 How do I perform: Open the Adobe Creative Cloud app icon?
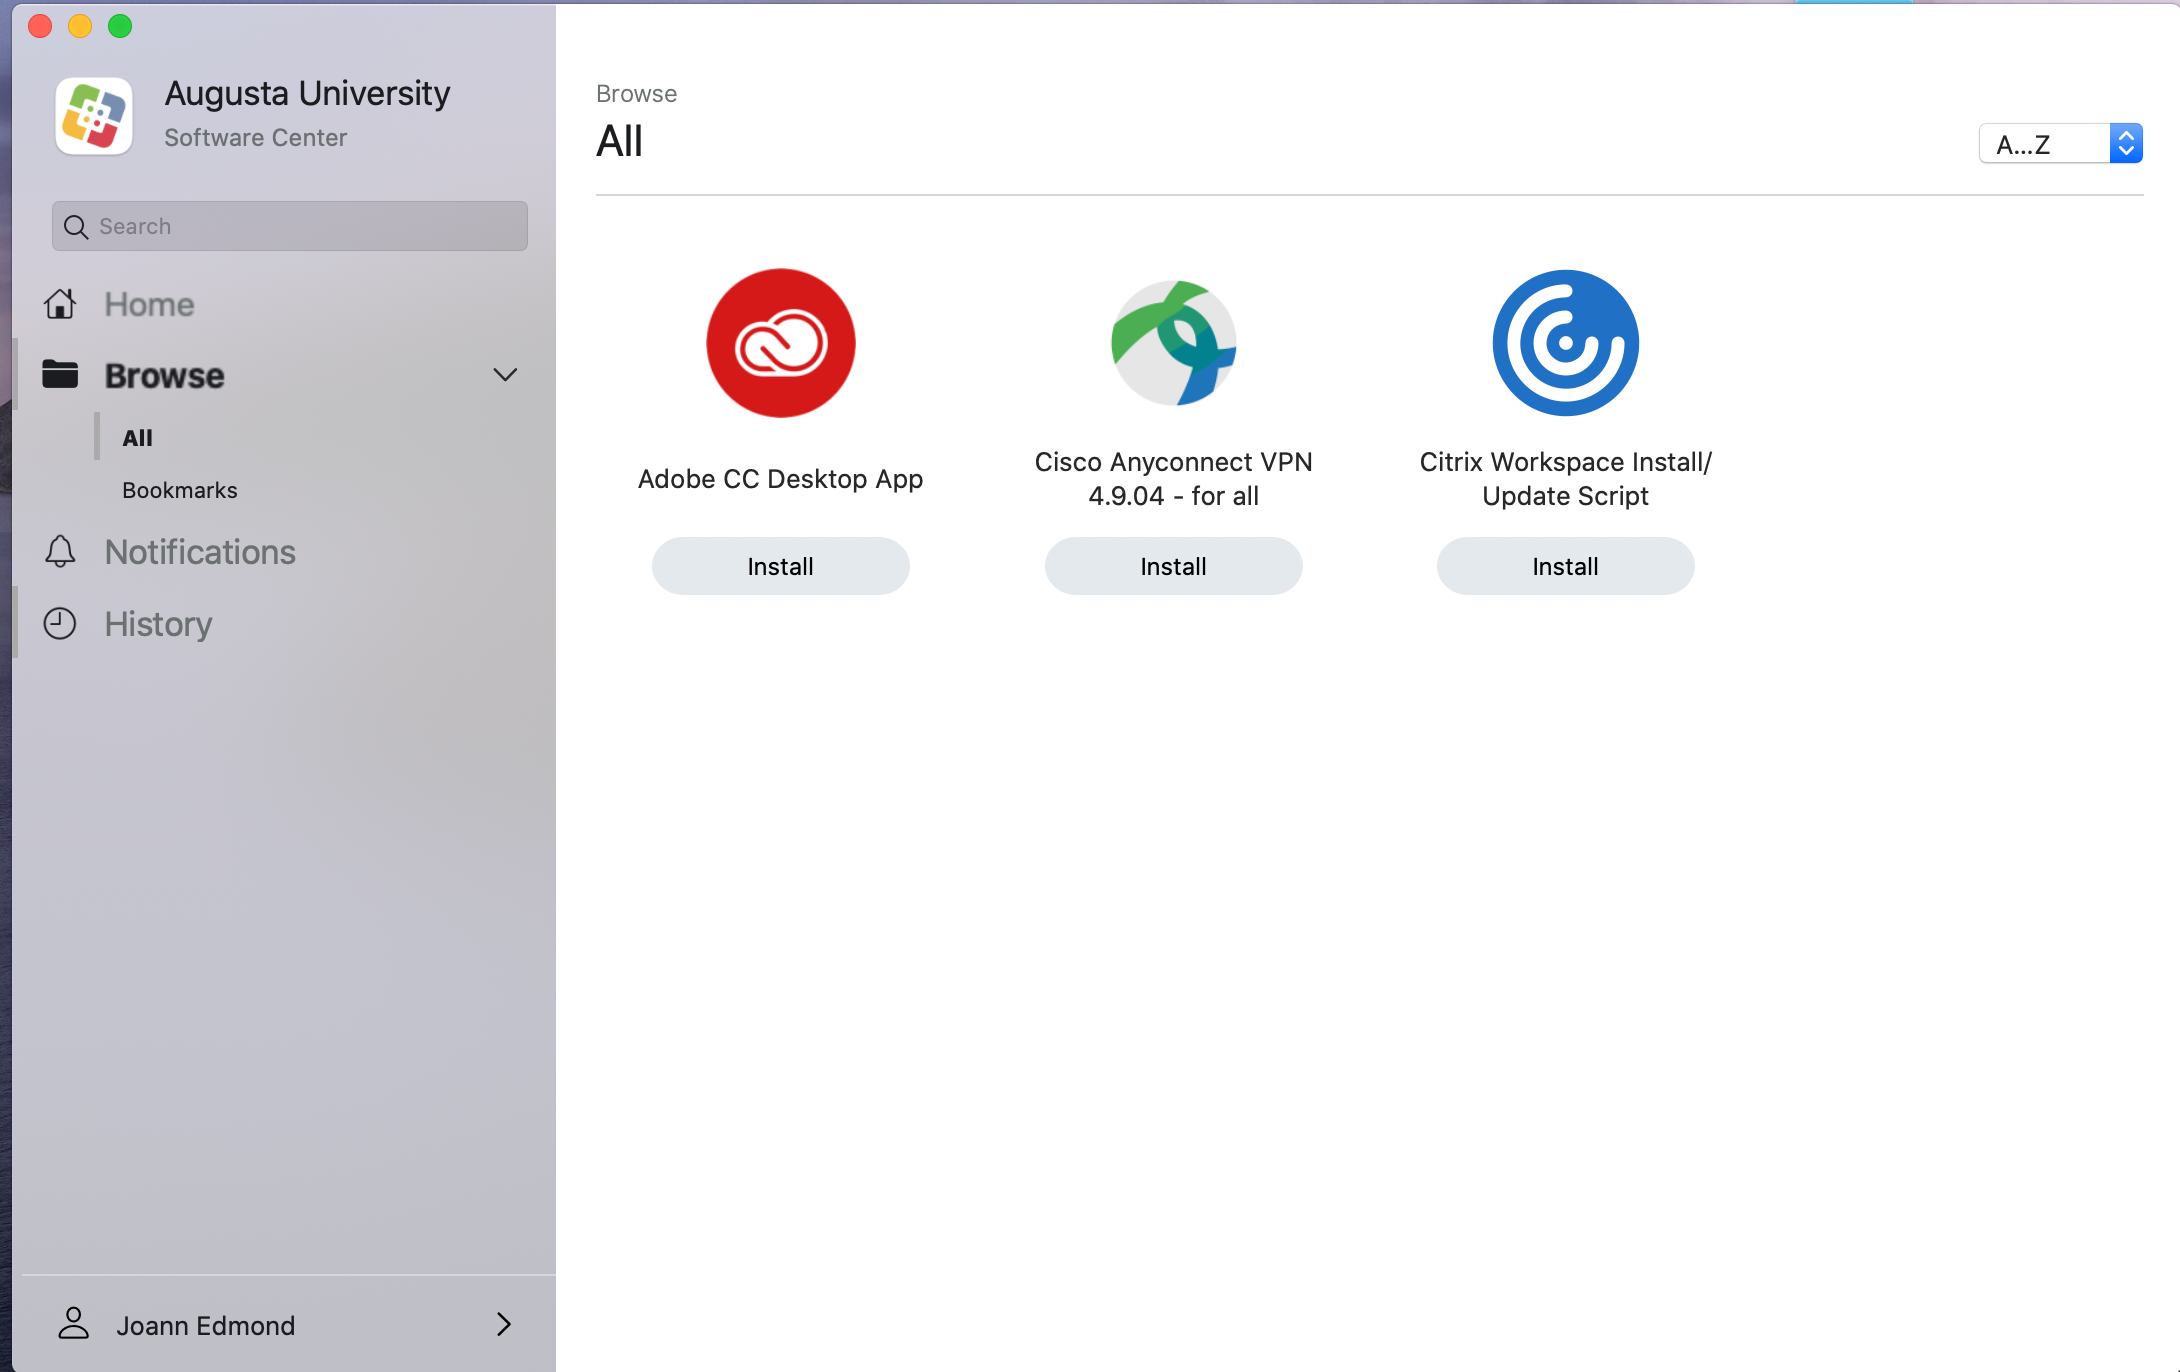click(x=781, y=343)
